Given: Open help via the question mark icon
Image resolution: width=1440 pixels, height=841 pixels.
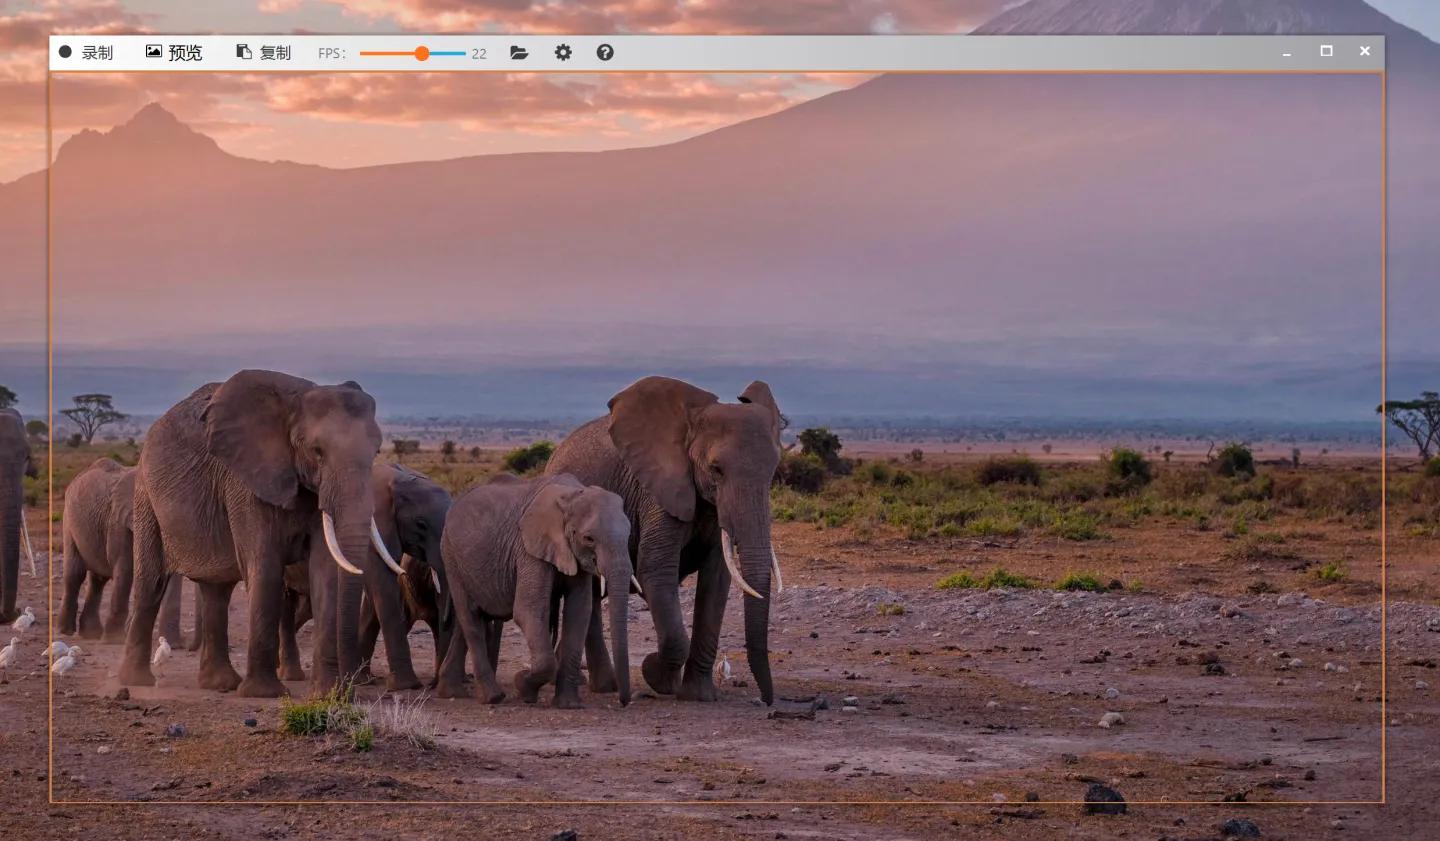Looking at the screenshot, I should tap(605, 53).
